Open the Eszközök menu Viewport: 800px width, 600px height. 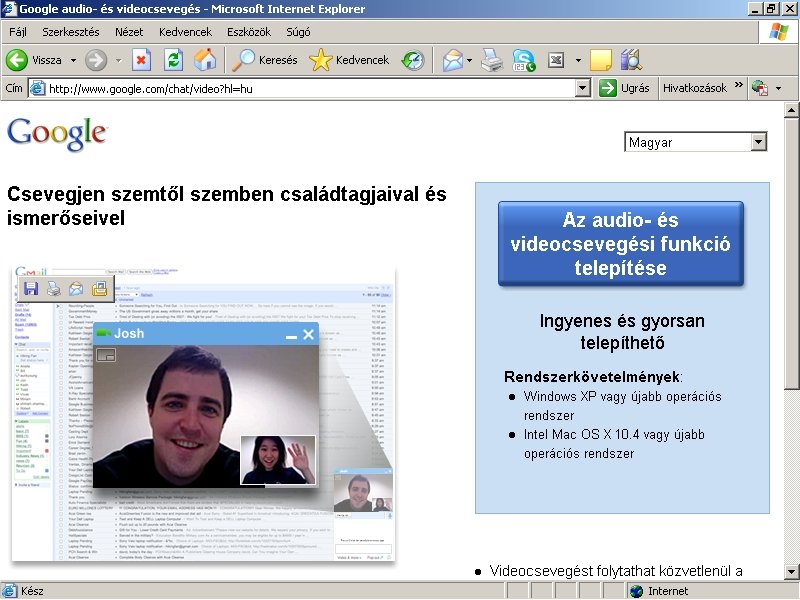[x=249, y=32]
